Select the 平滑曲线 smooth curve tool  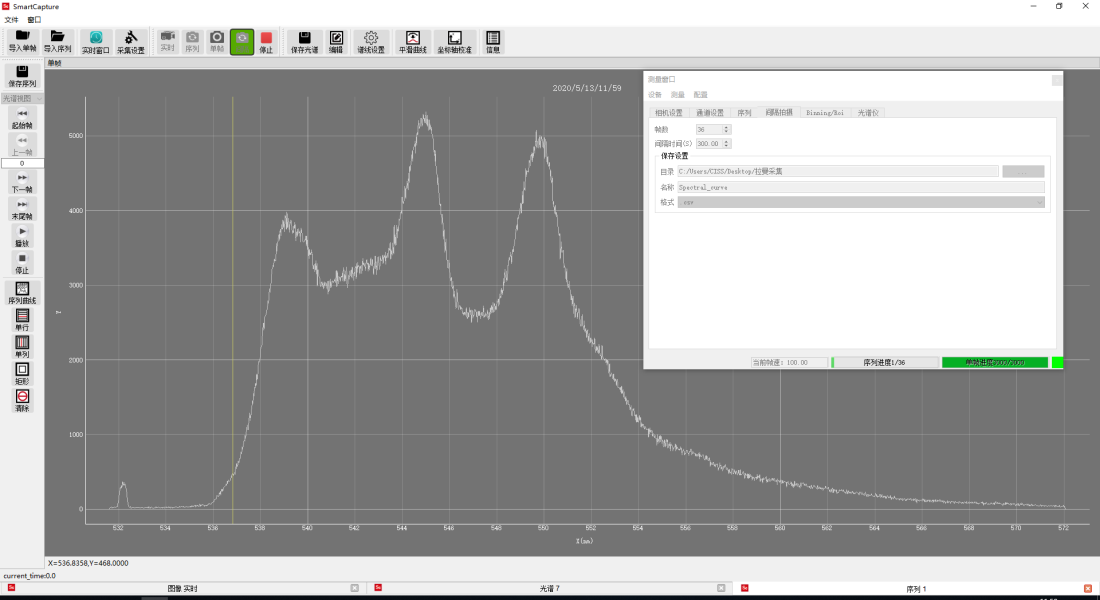[x=412, y=41]
